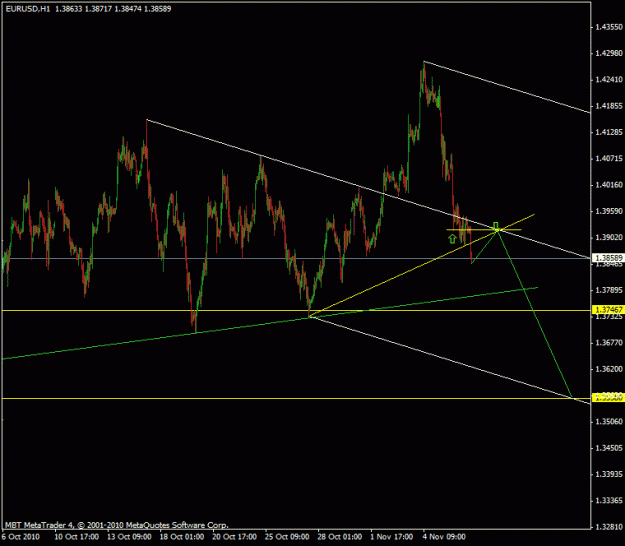Viewport: 625px width, 546px height.
Task: Click the 1.39020 price axis label
Action: (609, 238)
